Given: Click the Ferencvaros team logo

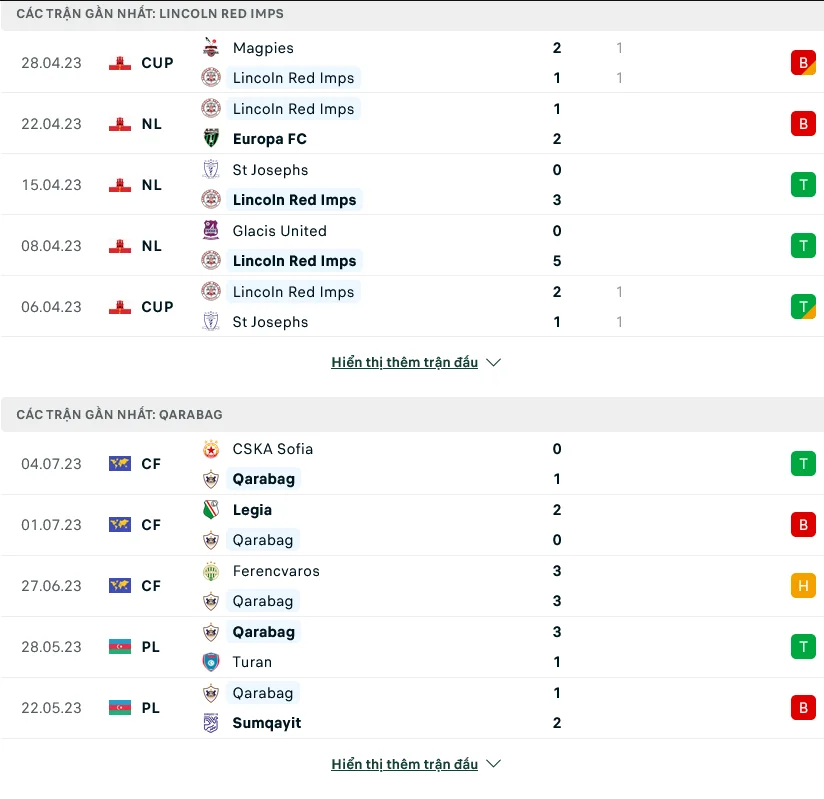Looking at the screenshot, I should point(211,570).
